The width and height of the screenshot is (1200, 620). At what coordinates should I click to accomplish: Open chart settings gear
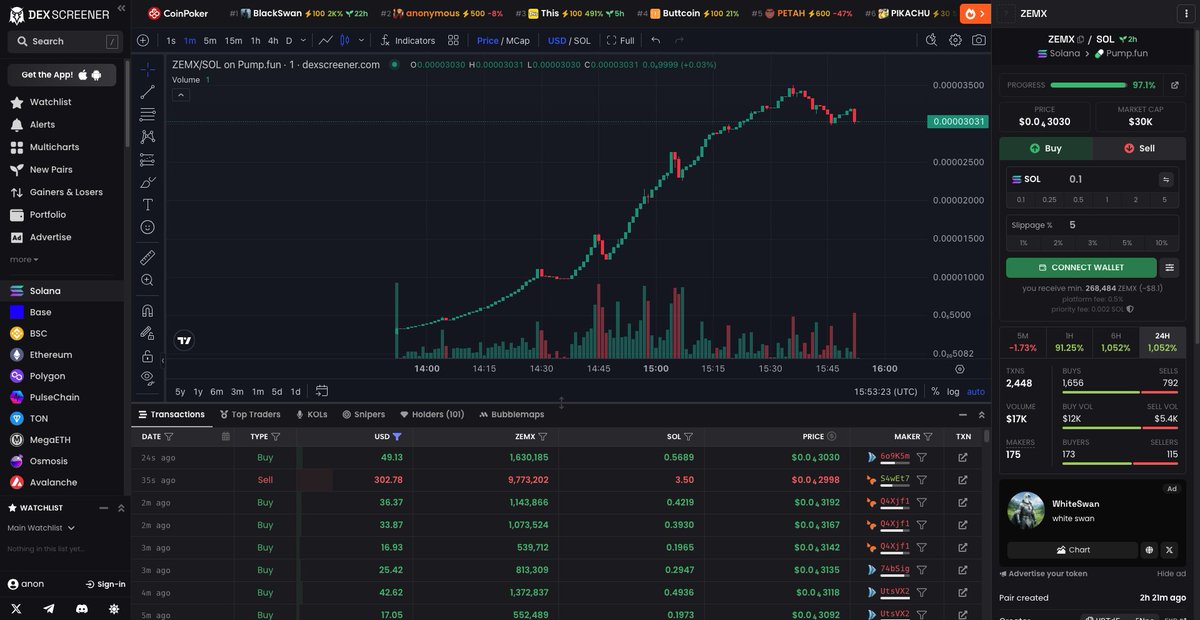pos(955,40)
